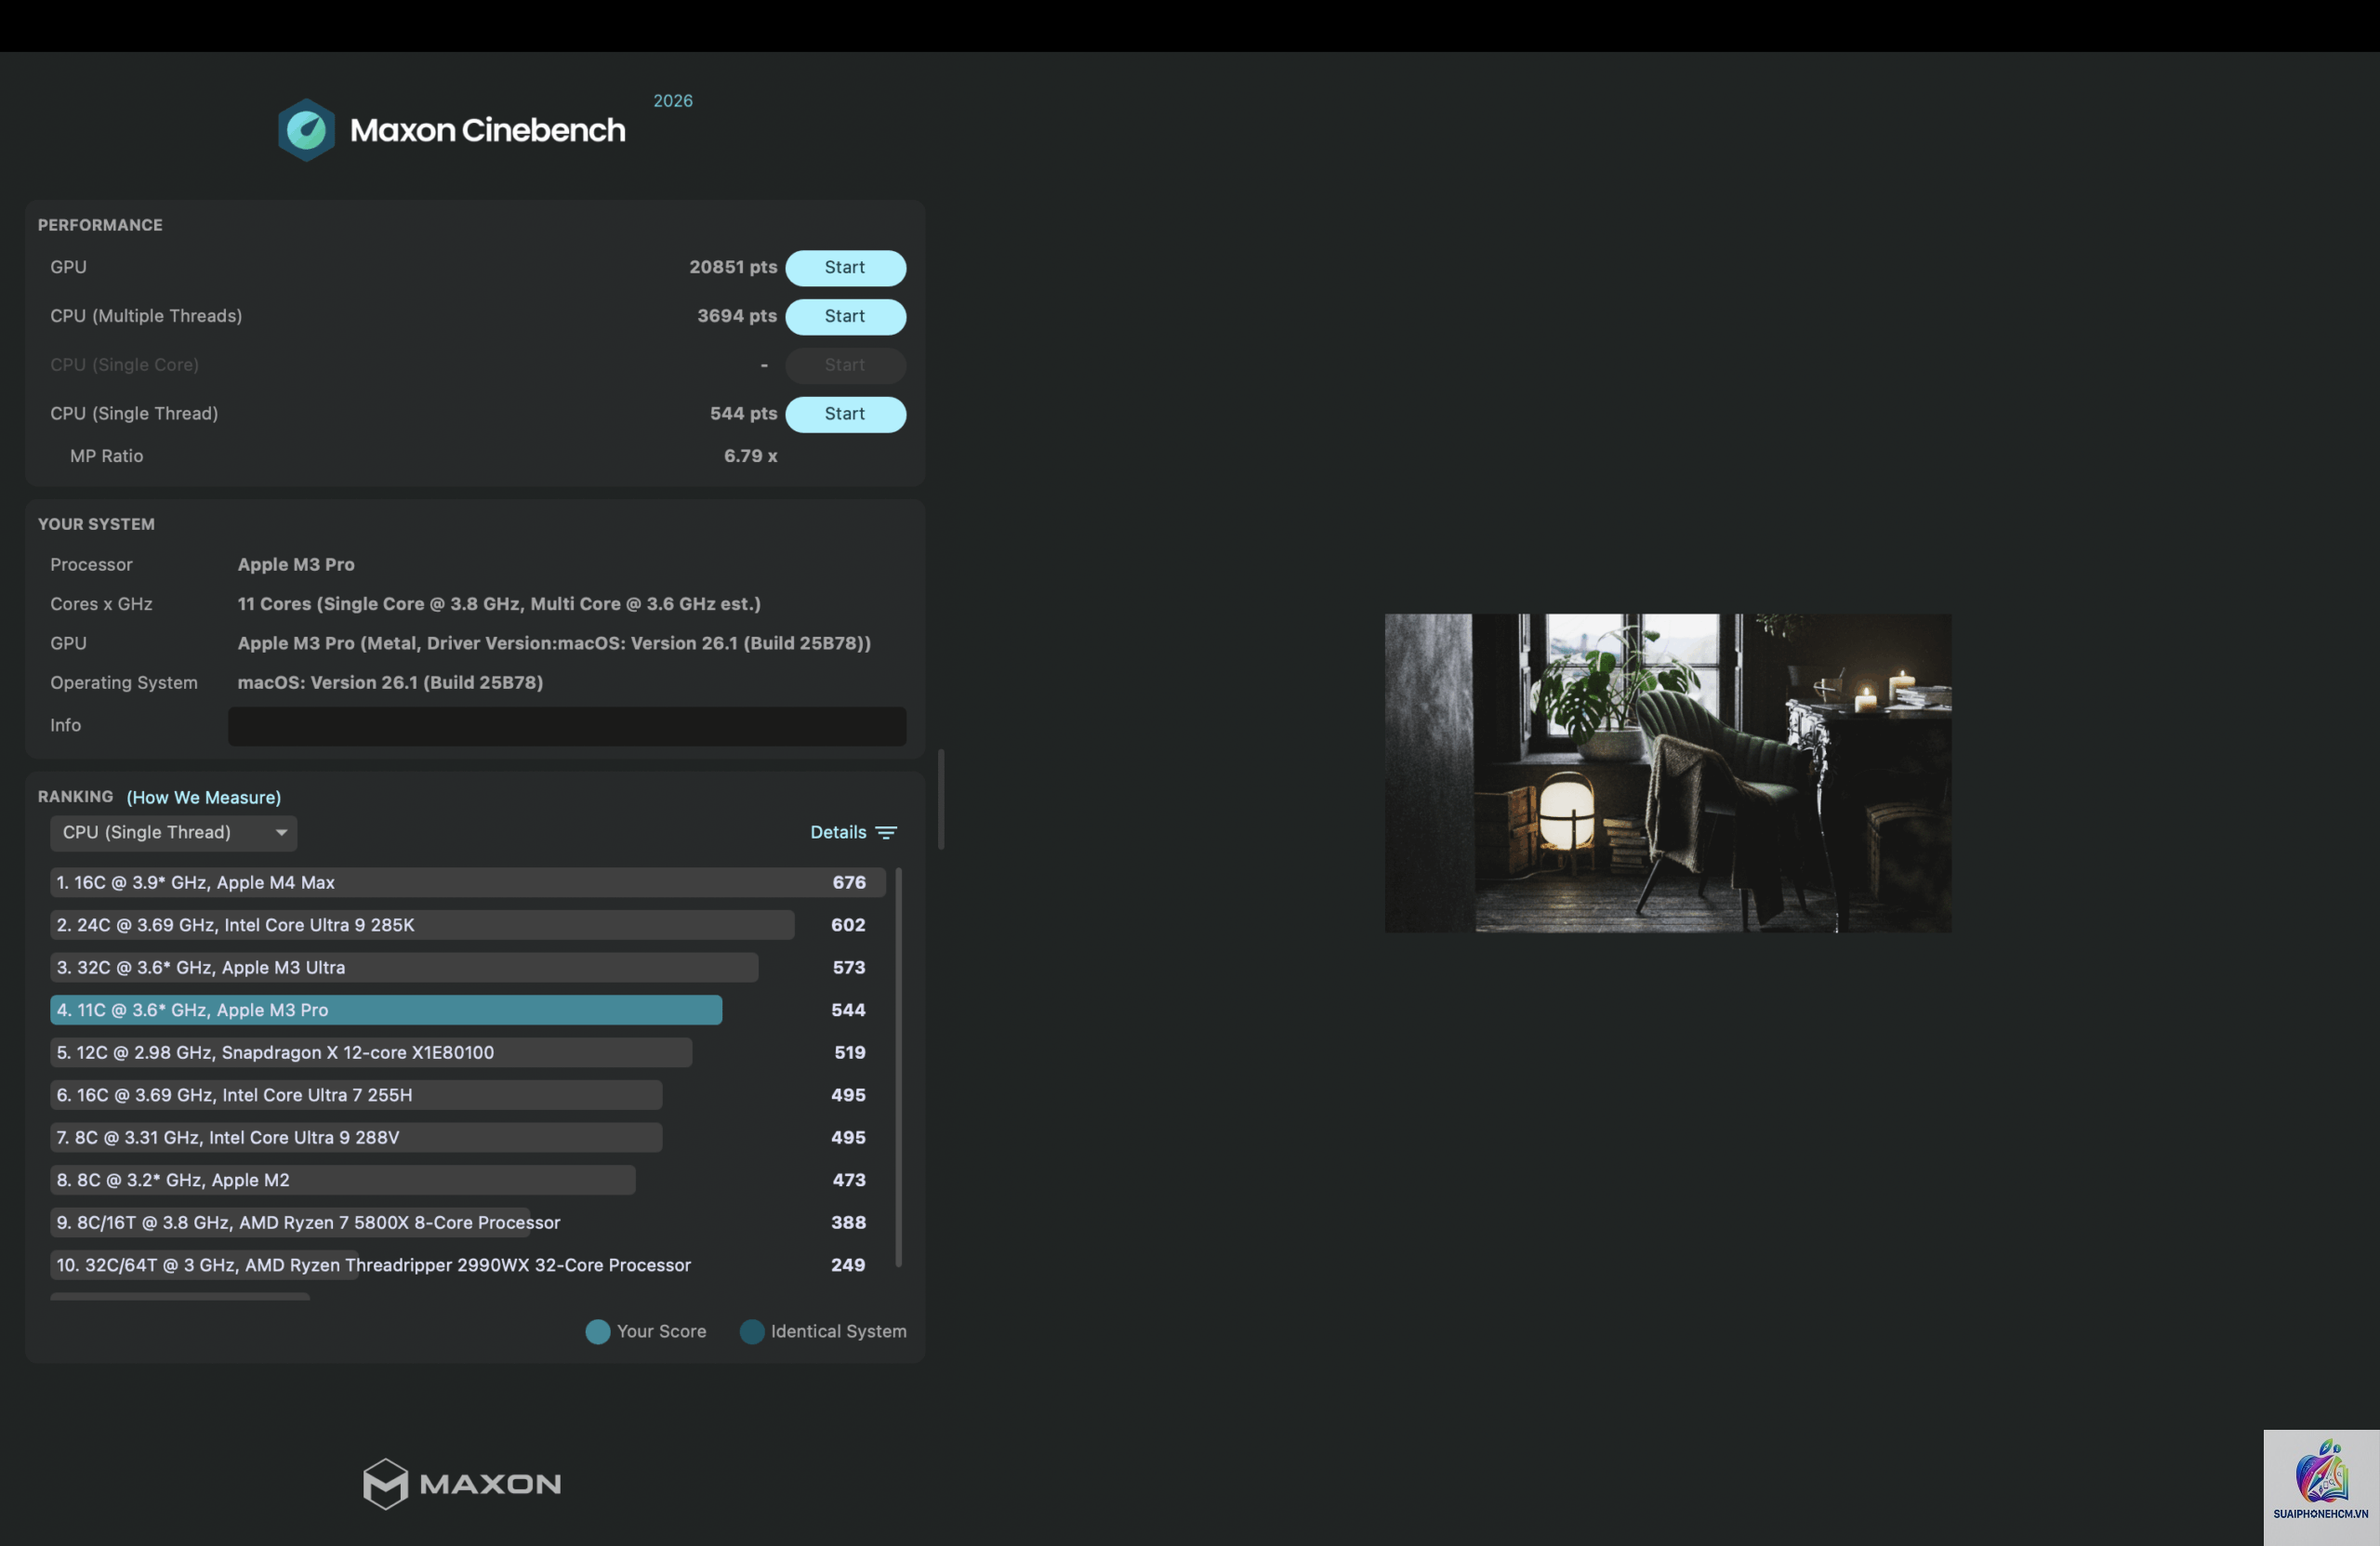The image size is (2380, 1546).
Task: Click the 2026 version label
Action: pyautogui.click(x=673, y=101)
